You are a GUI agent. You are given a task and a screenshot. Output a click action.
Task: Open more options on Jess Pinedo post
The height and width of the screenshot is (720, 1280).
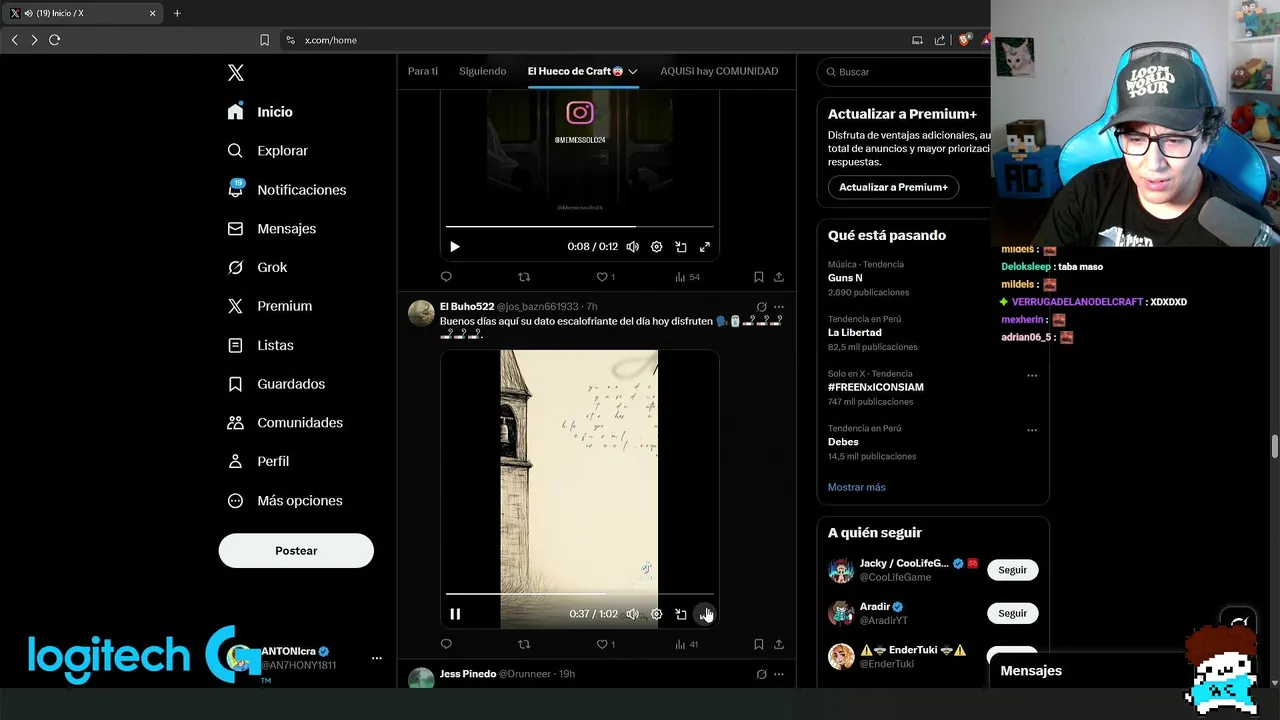coord(779,675)
